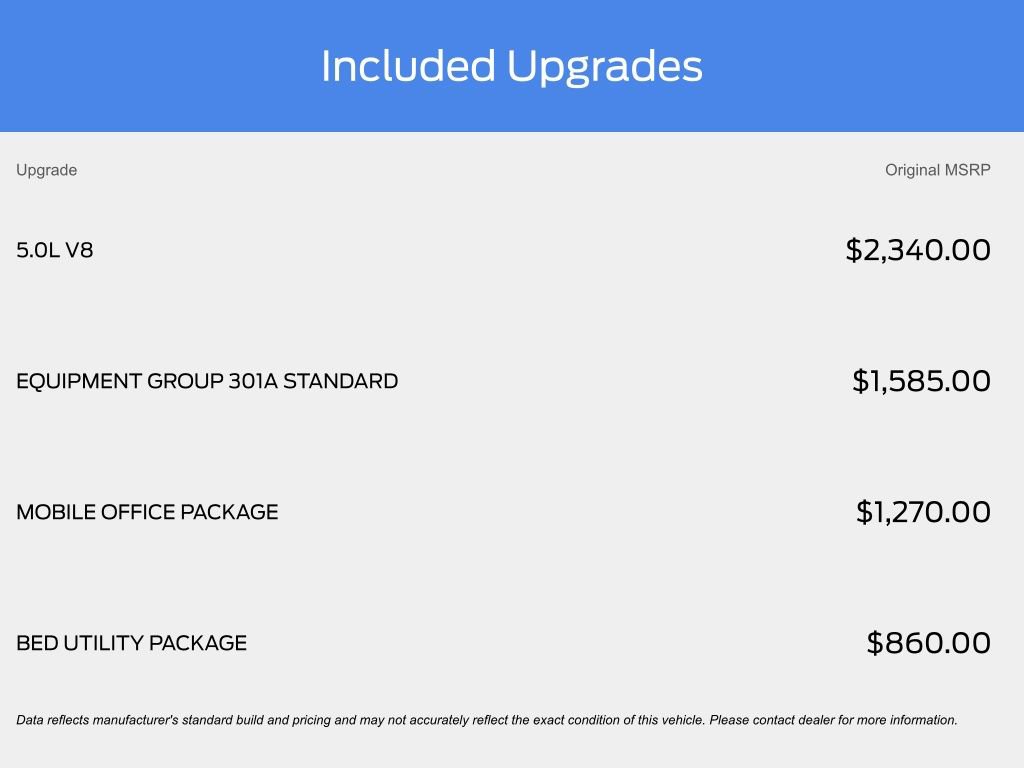Viewport: 1024px width, 768px height.
Task: Click the $1,585.00 MSRP value
Action: (x=921, y=381)
